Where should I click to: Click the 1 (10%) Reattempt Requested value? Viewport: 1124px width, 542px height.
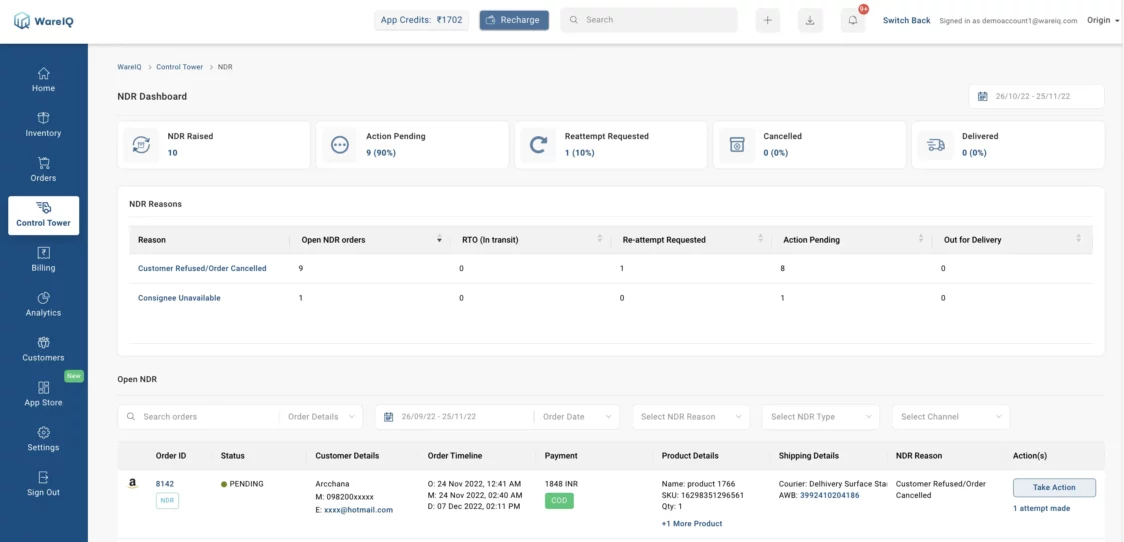point(579,153)
